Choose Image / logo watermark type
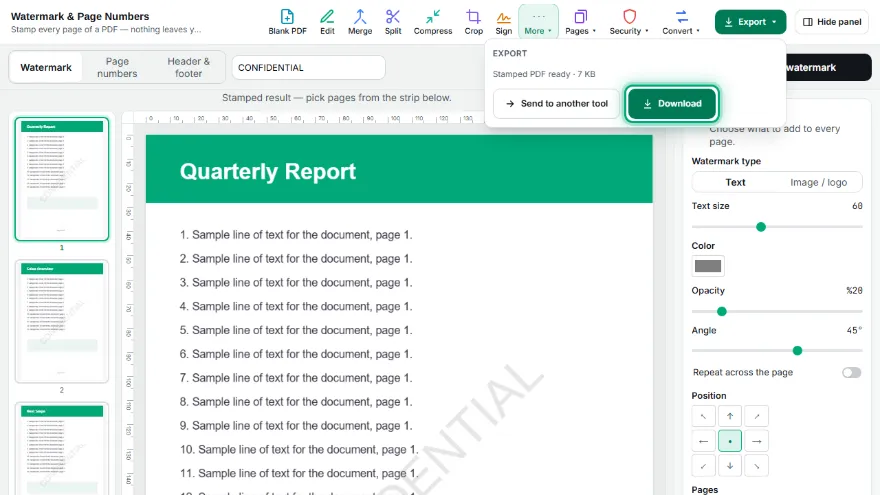The height and width of the screenshot is (495, 880). tap(818, 182)
